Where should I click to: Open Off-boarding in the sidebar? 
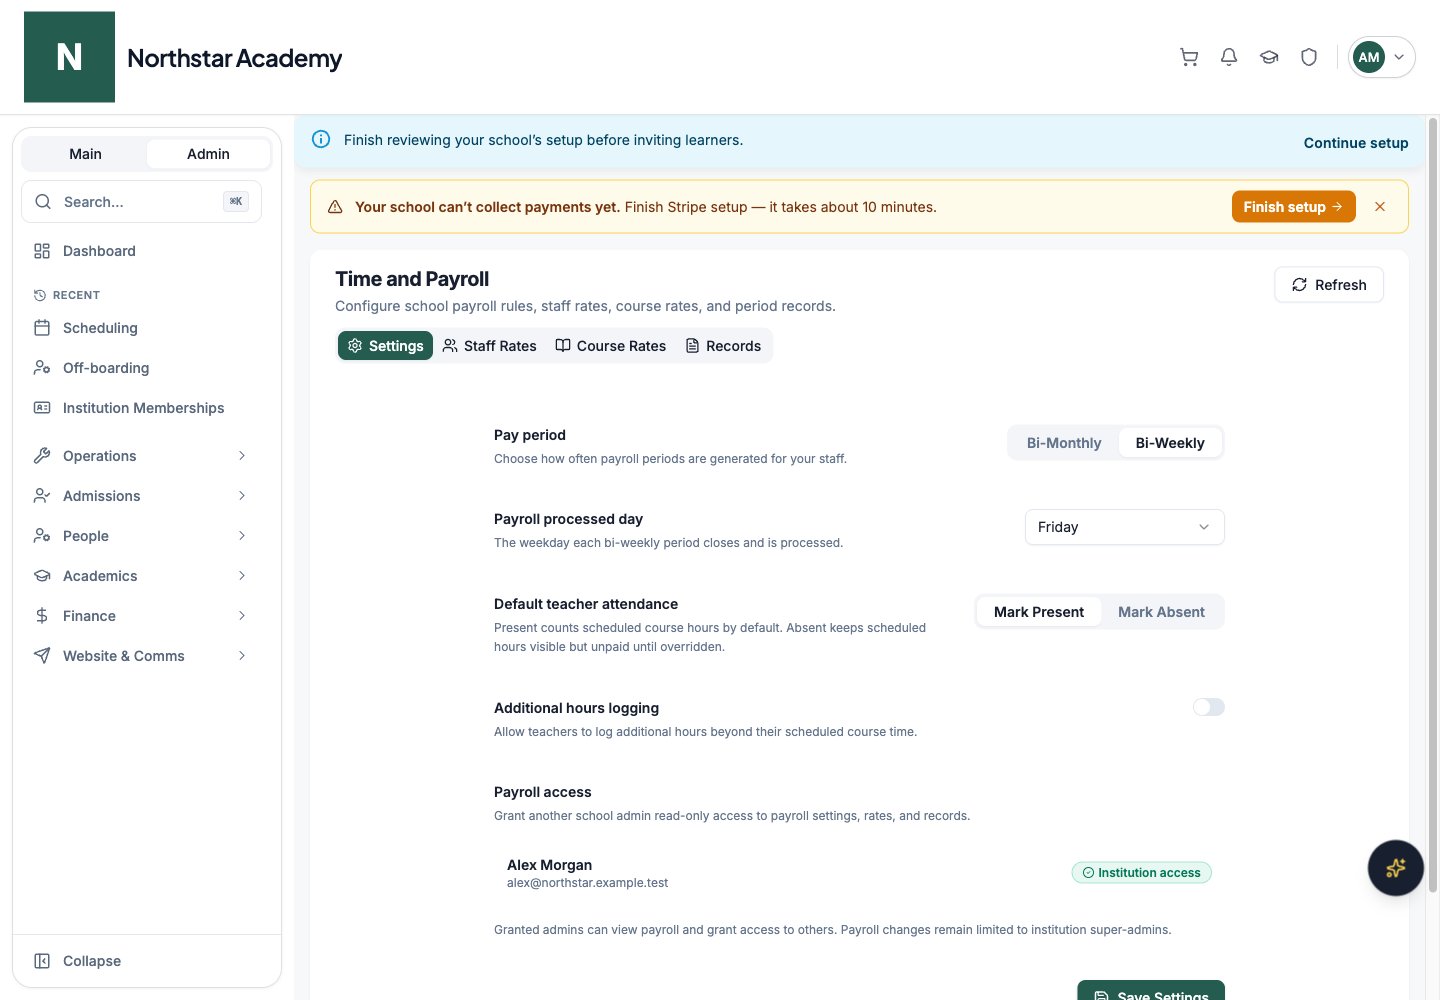[x=147, y=368]
